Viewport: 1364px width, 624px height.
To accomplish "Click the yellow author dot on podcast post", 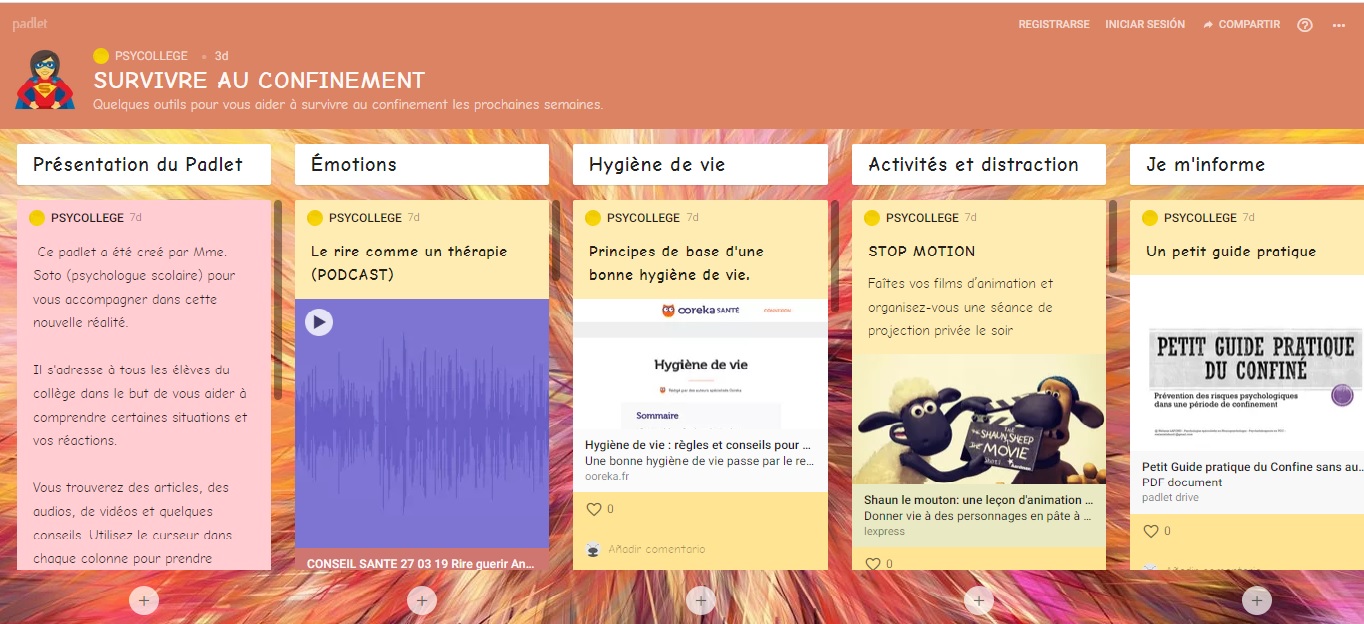I will click(315, 218).
